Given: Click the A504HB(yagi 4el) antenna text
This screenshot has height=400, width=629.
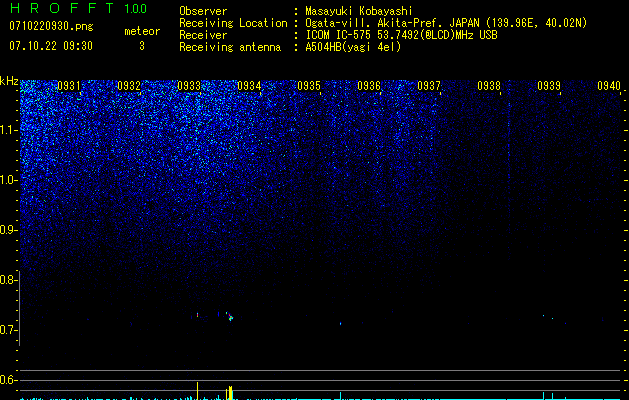Looking at the screenshot, I should tap(353, 47).
